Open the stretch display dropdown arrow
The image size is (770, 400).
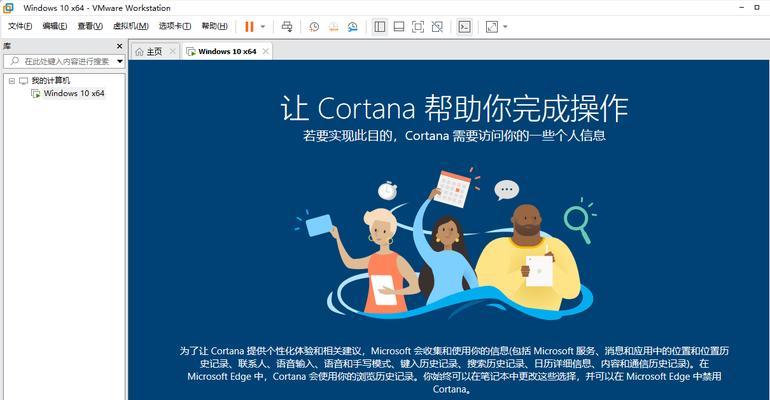tap(505, 27)
